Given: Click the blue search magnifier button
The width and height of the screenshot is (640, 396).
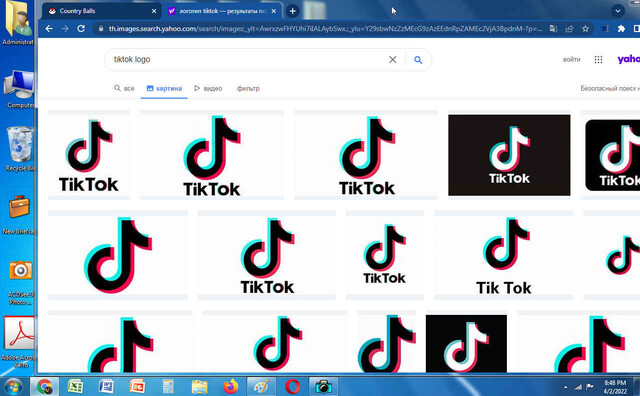Looking at the screenshot, I should click(418, 60).
